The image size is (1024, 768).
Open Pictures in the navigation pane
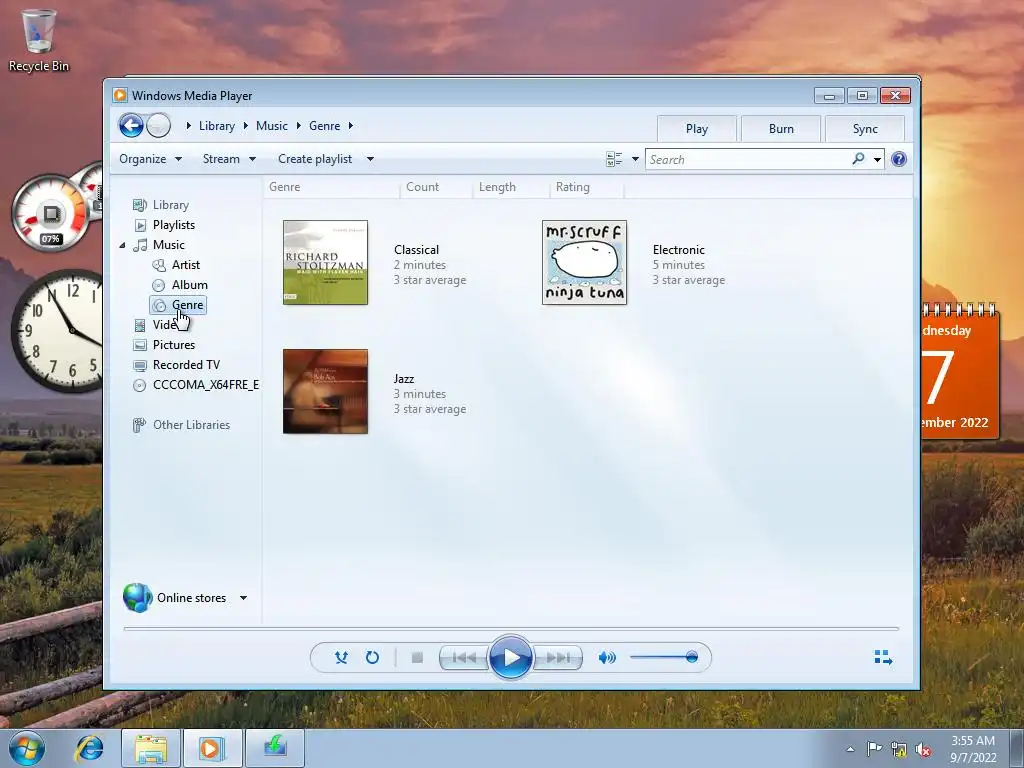[x=174, y=345]
